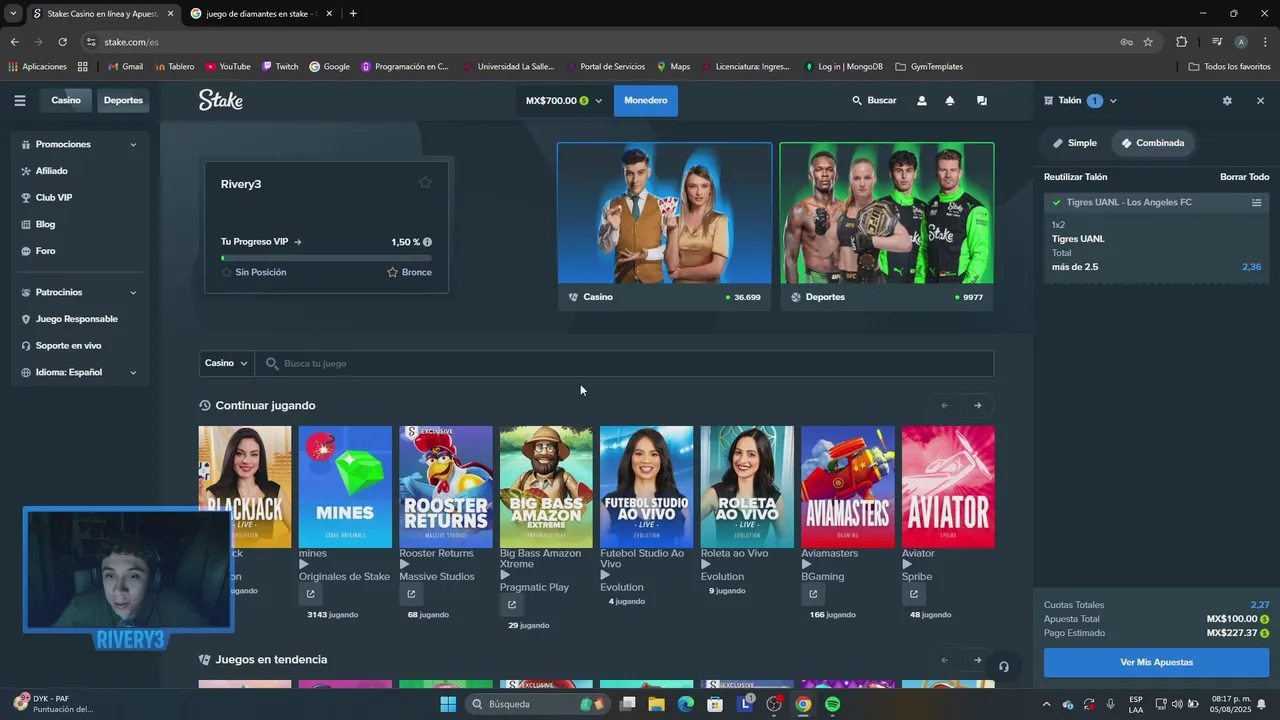Screen dimensions: 1280x720
Task: Open external link icon under Big Bass Amazon
Action: tap(512, 605)
